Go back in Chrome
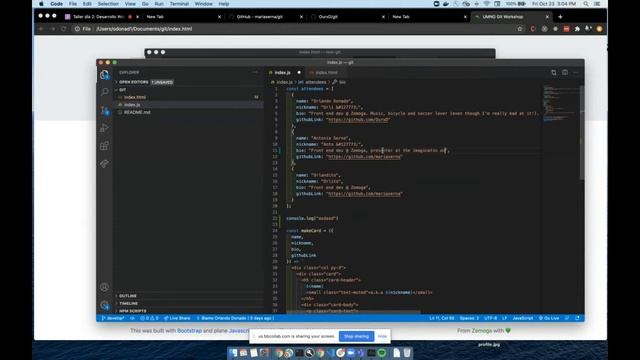This screenshot has width=640, height=360. 41,29
